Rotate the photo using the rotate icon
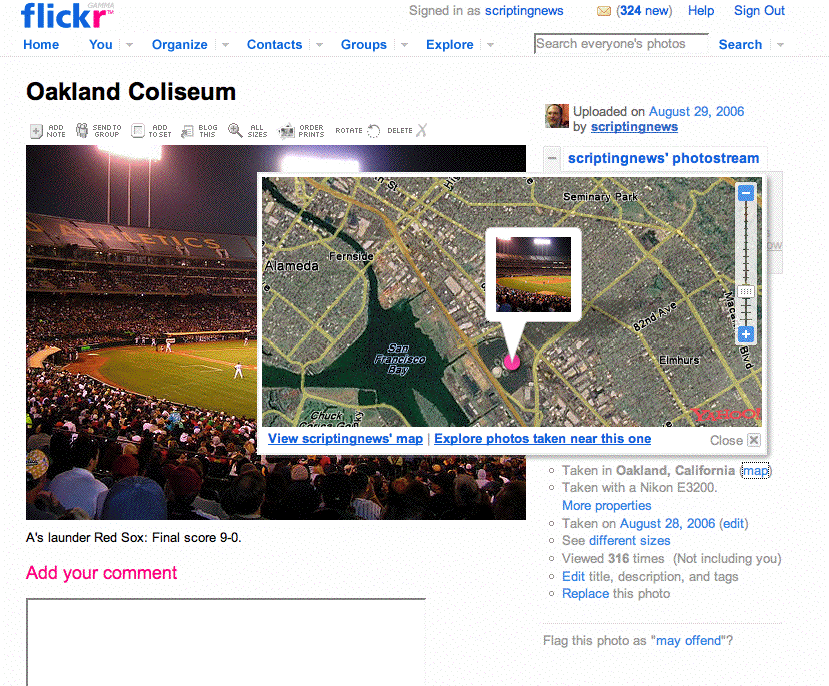The width and height of the screenshot is (829, 686). [x=373, y=131]
